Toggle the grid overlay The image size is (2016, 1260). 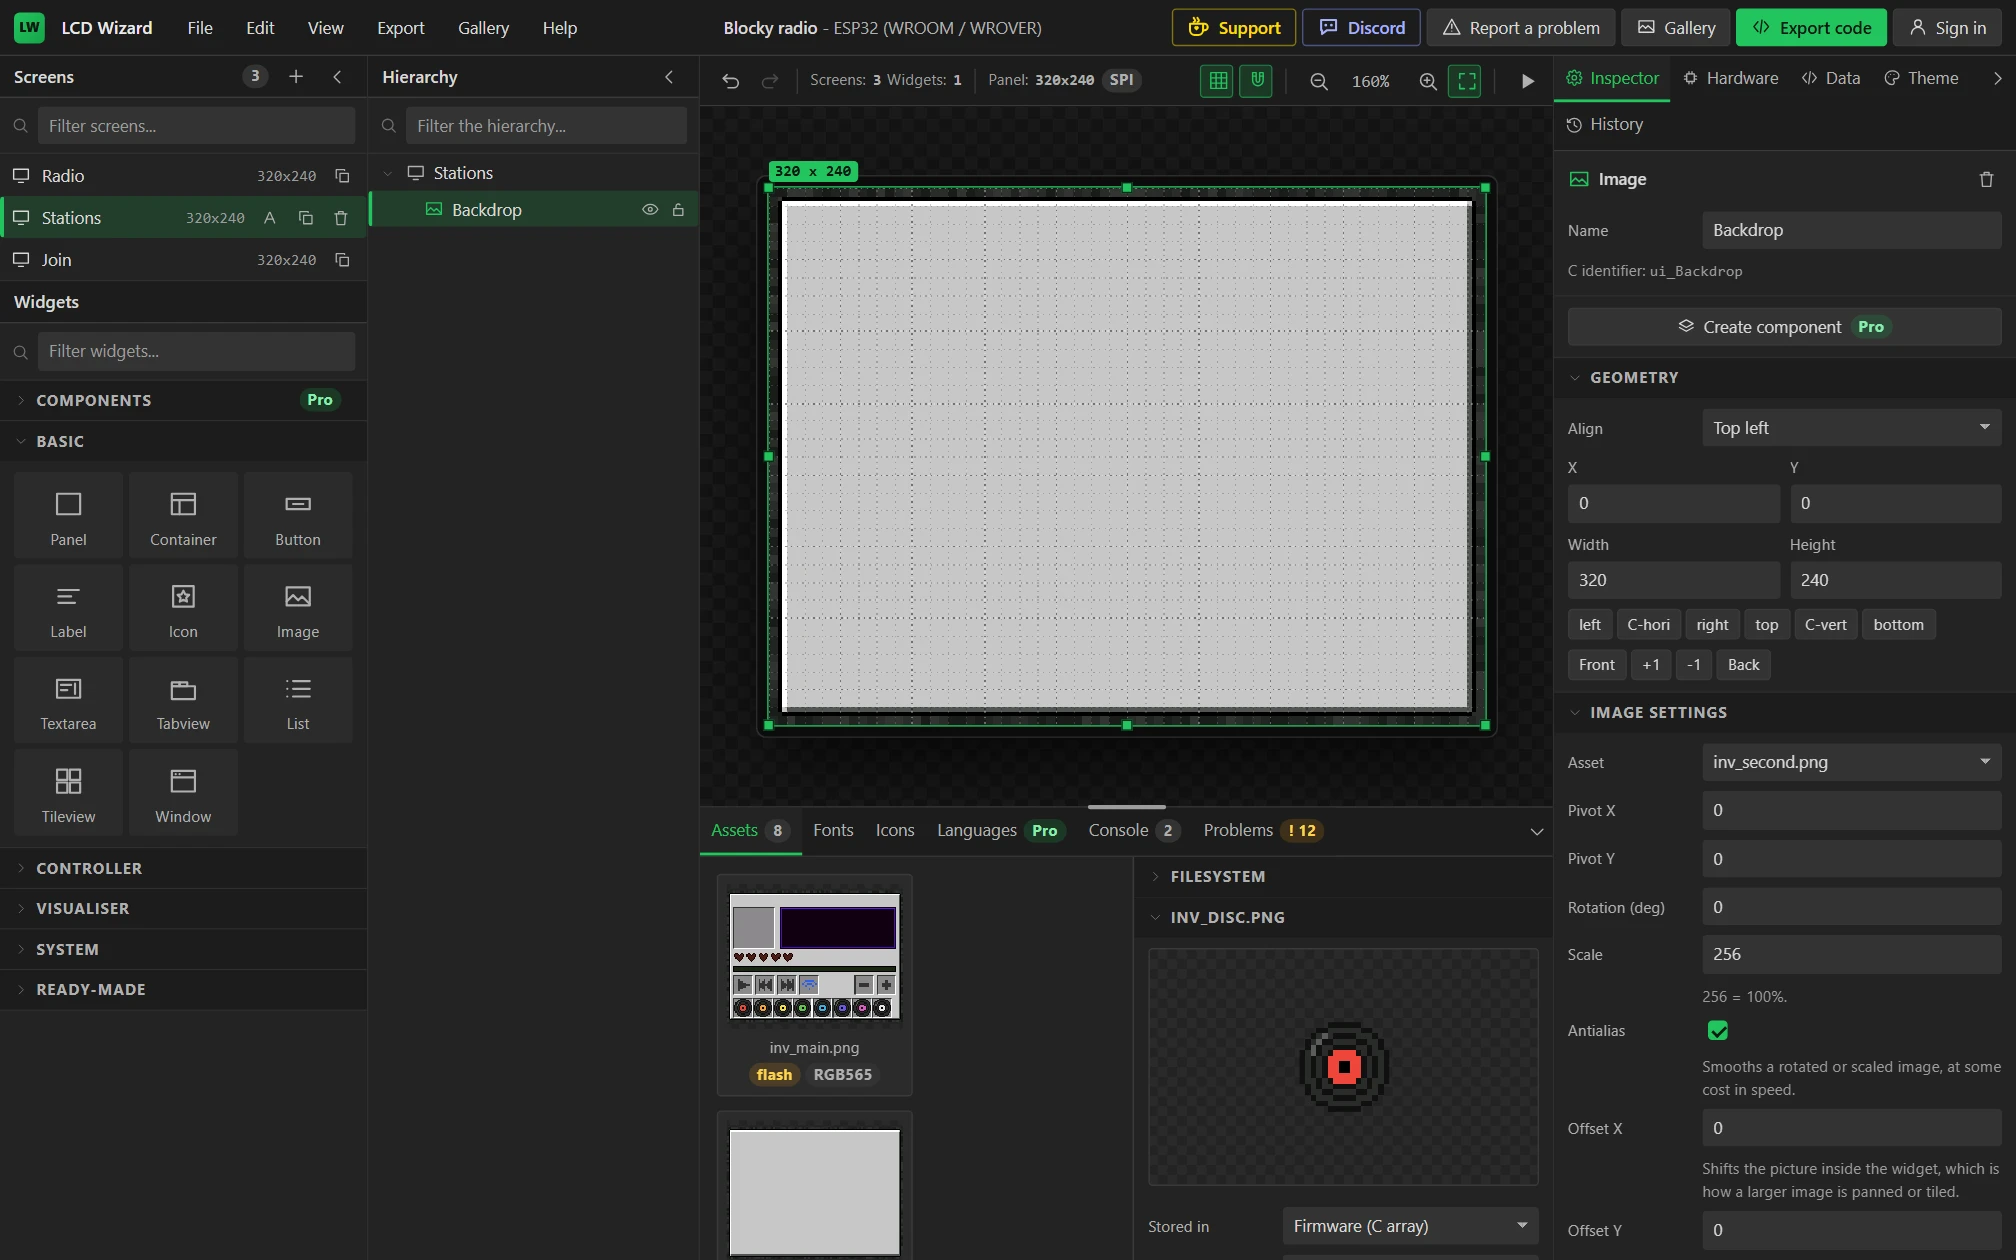click(1217, 80)
